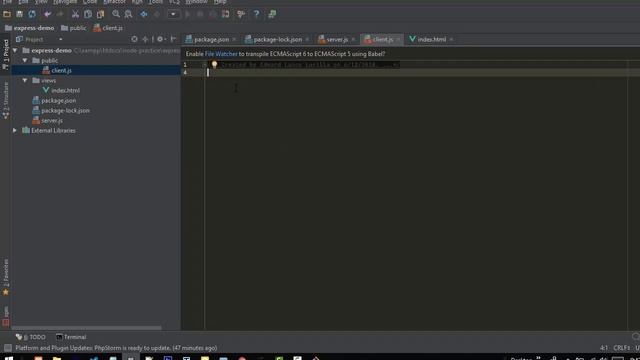The image size is (640, 360).
Task: Open the Project panel gear settings
Action: [160, 40]
